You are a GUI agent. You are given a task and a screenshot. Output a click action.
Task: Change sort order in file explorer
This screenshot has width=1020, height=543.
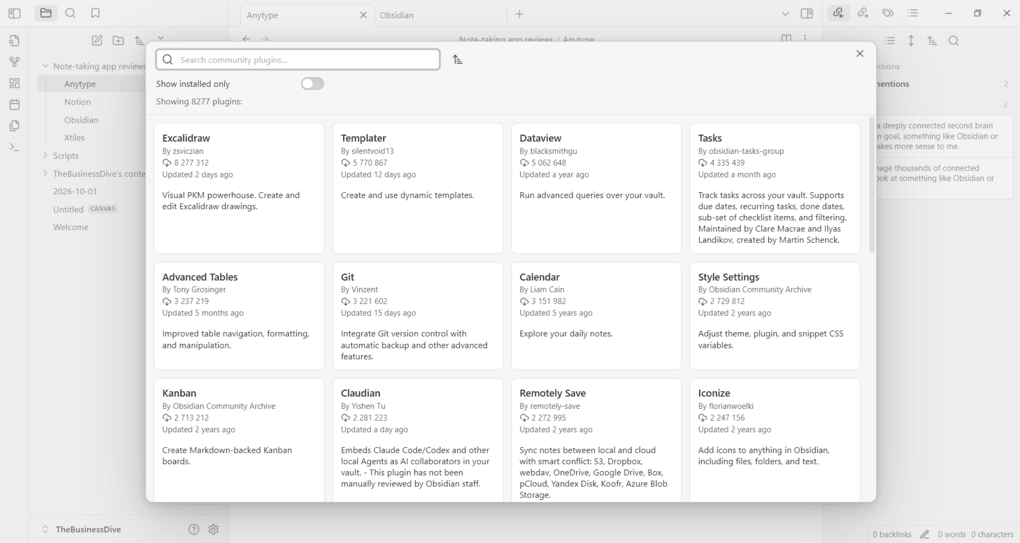(x=139, y=40)
